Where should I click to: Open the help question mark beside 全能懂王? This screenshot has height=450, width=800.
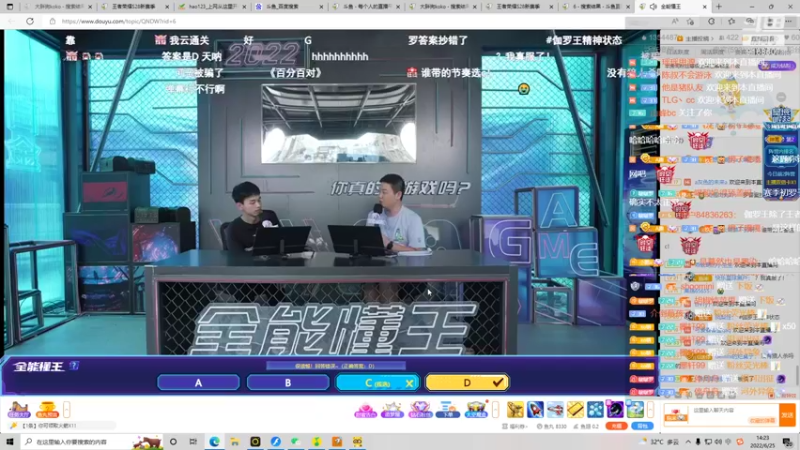coord(74,365)
